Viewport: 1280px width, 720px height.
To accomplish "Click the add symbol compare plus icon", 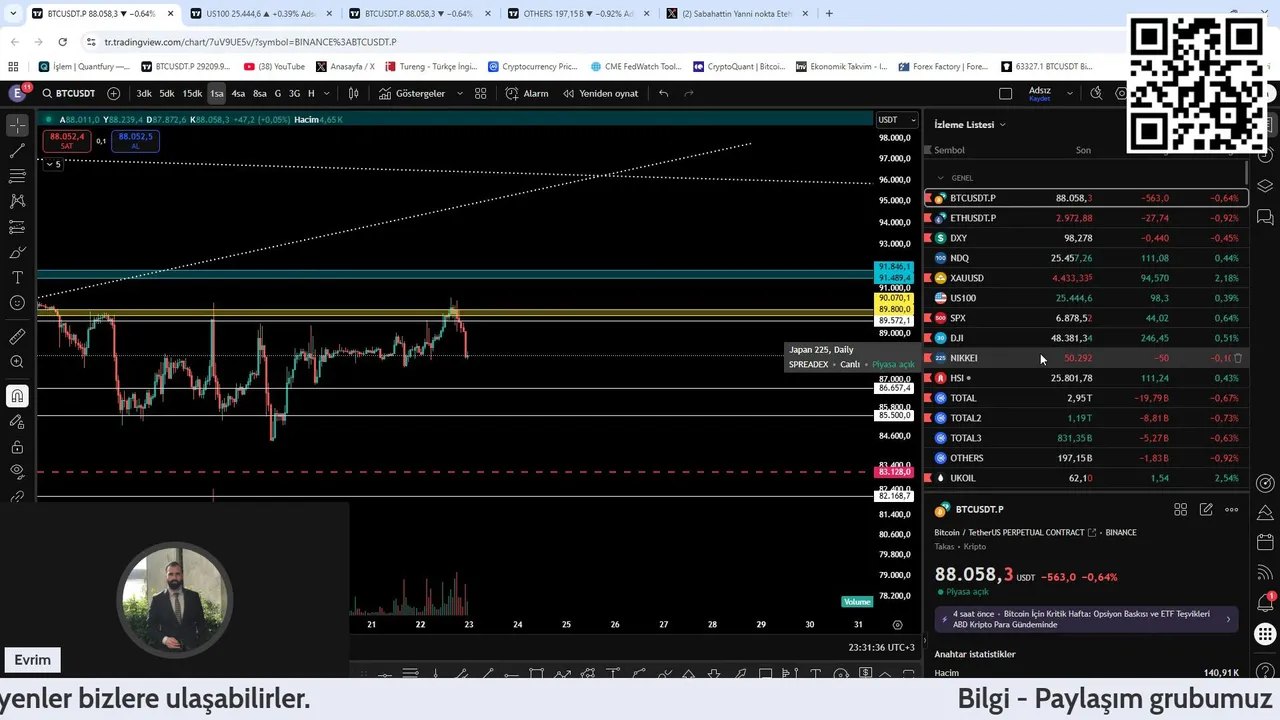I will (x=113, y=93).
